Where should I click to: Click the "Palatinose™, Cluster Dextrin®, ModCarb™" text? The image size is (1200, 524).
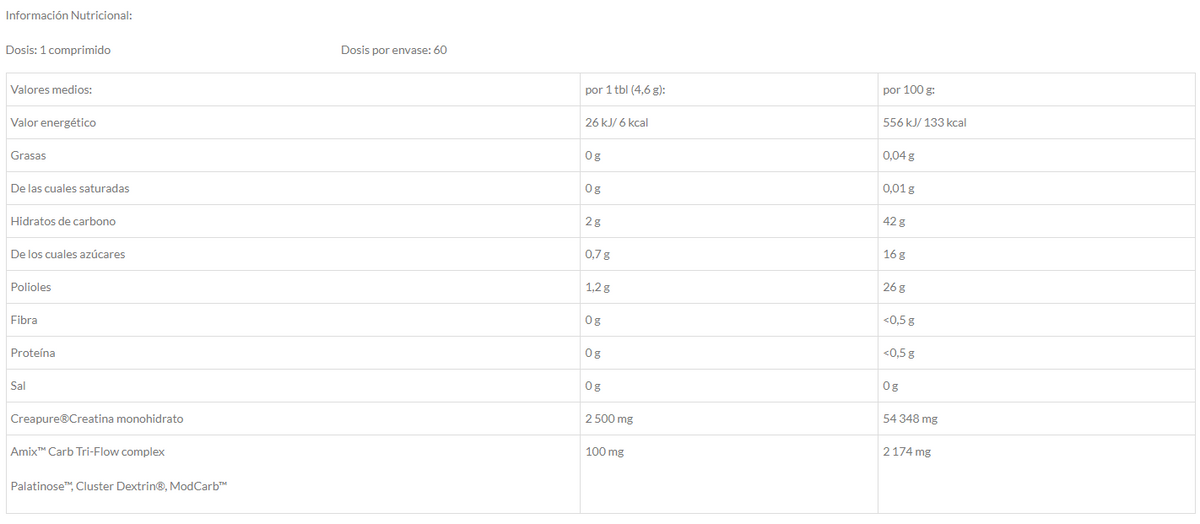[x=119, y=486]
